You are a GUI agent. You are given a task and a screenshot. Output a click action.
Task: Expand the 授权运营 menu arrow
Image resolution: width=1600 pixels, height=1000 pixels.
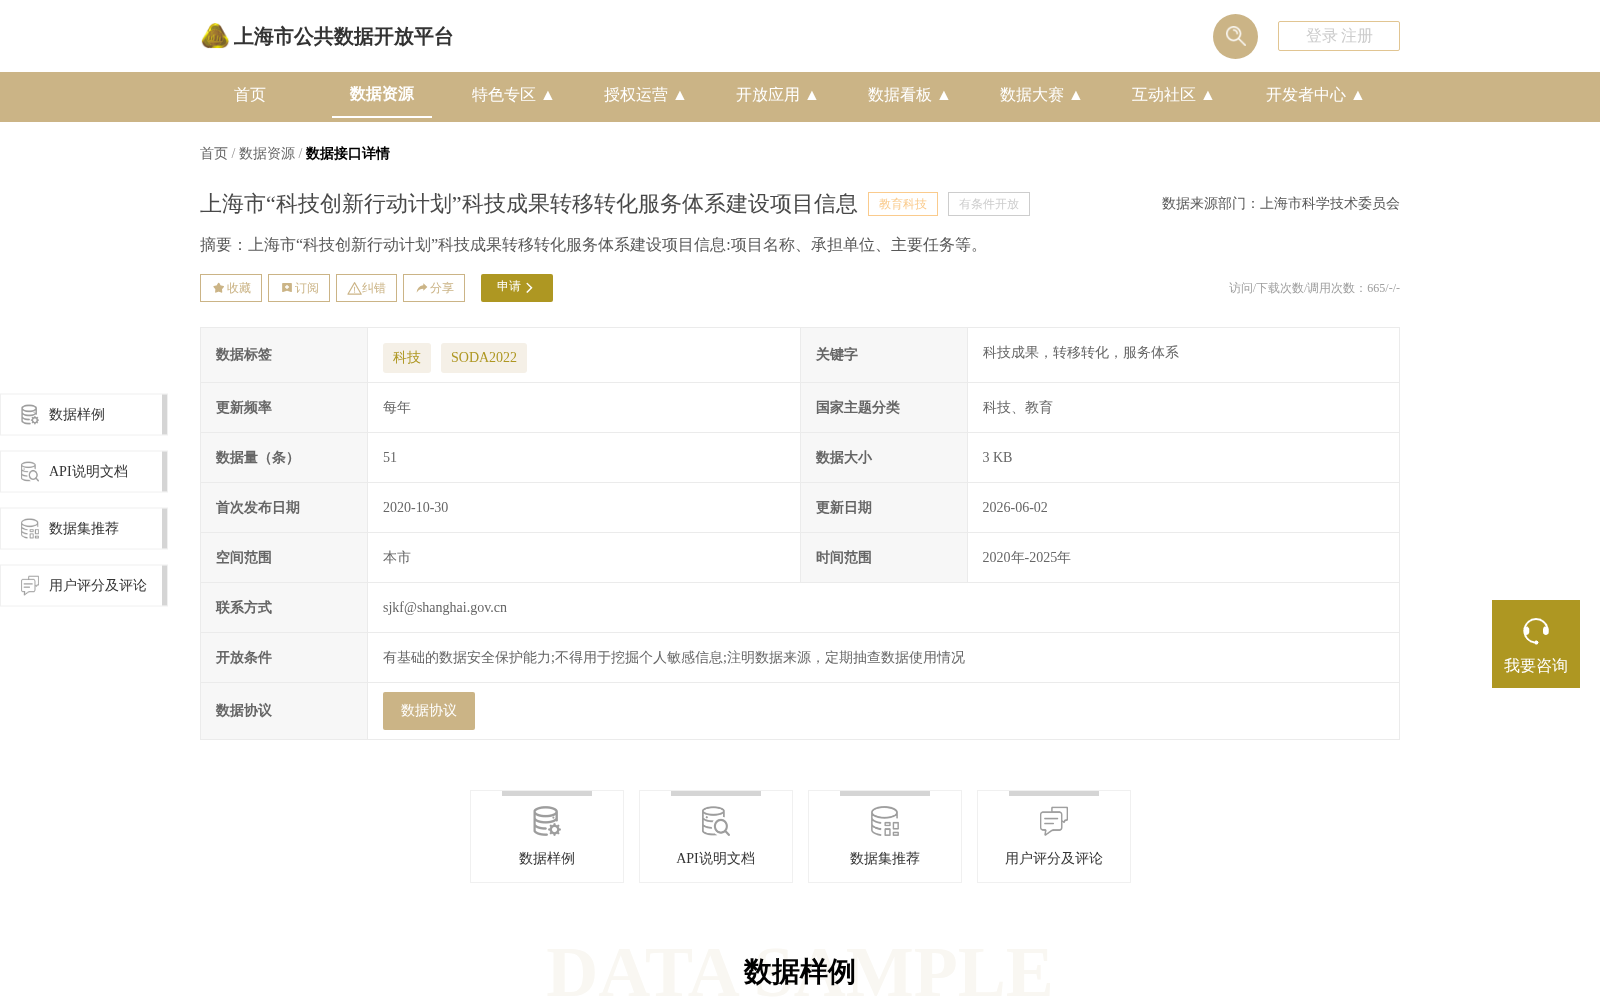click(x=680, y=95)
